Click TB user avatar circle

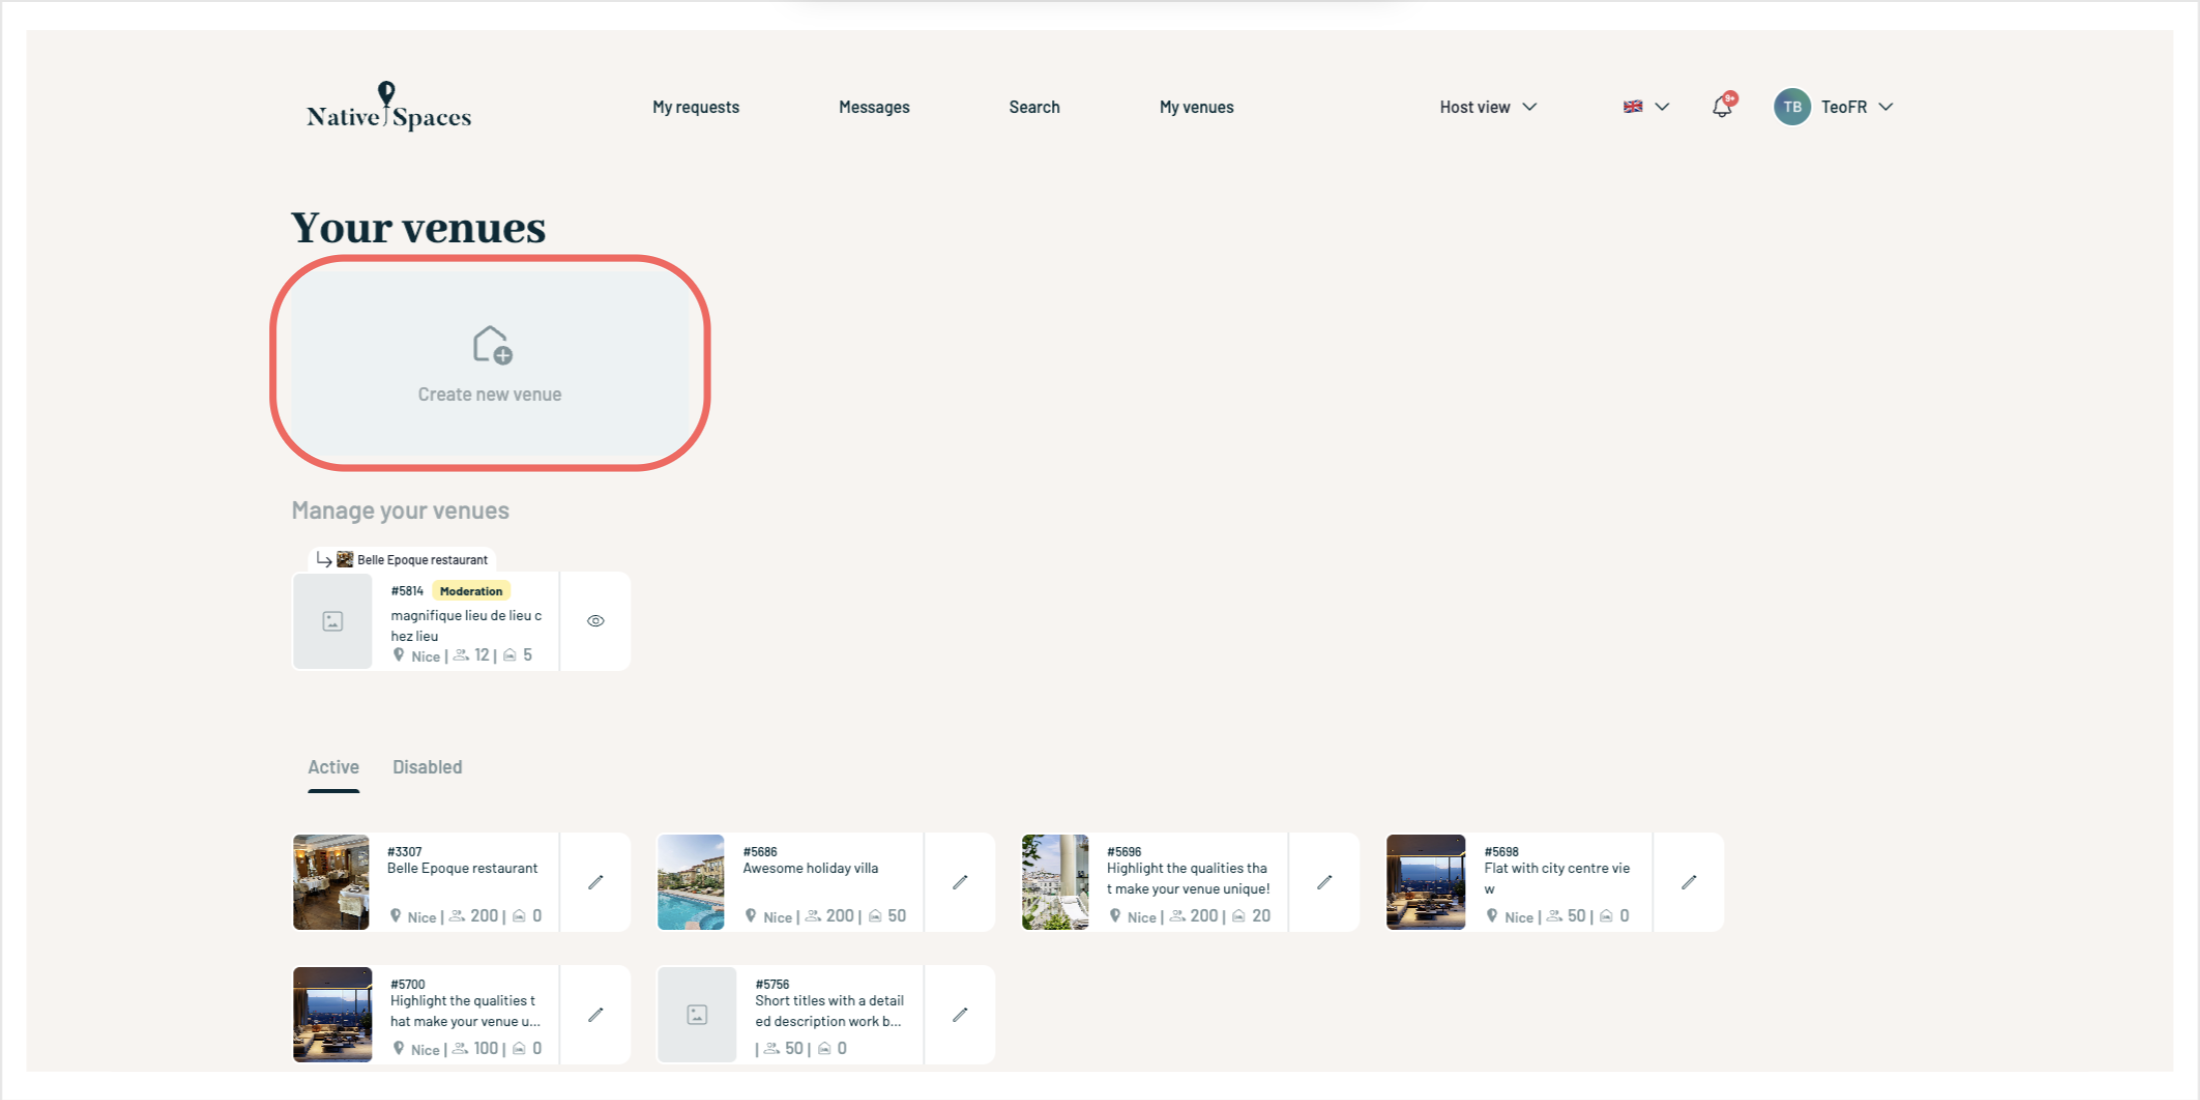pyautogui.click(x=1791, y=107)
